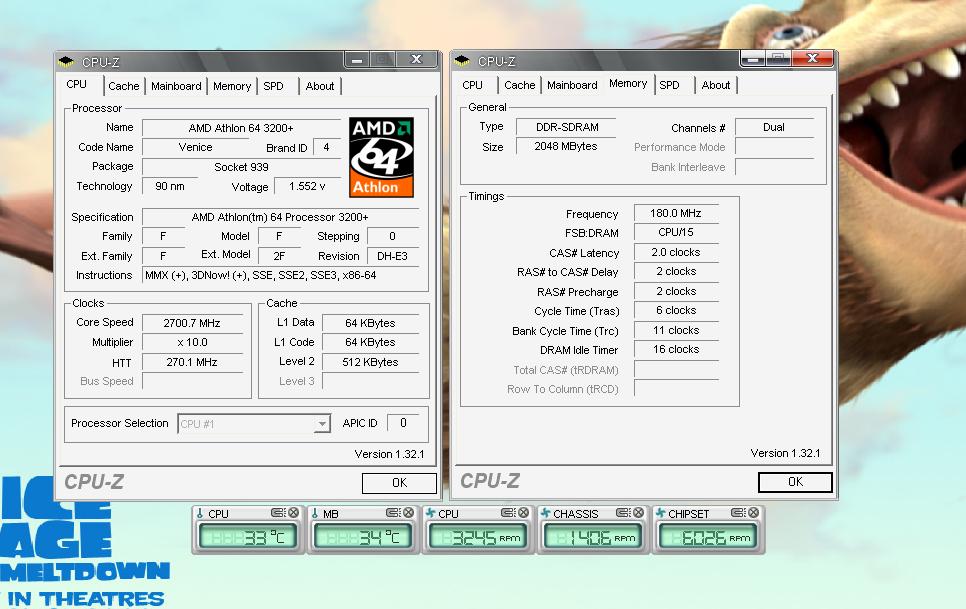
Task: Select CPU tab in left CPU-Z window
Action: click(x=77, y=84)
